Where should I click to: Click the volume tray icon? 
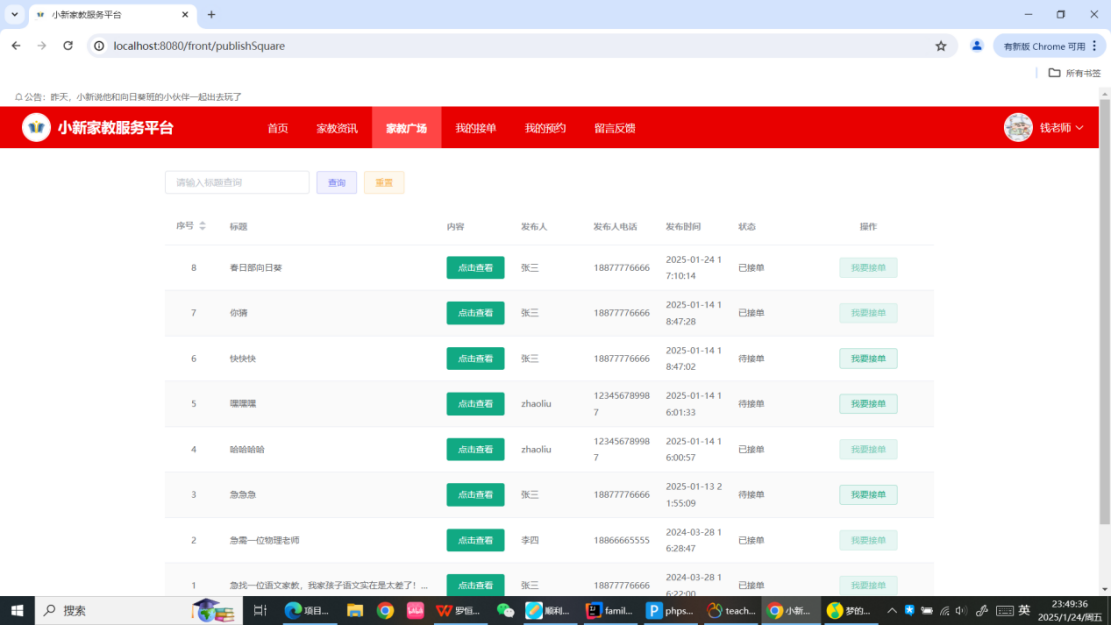pyautogui.click(x=961, y=610)
